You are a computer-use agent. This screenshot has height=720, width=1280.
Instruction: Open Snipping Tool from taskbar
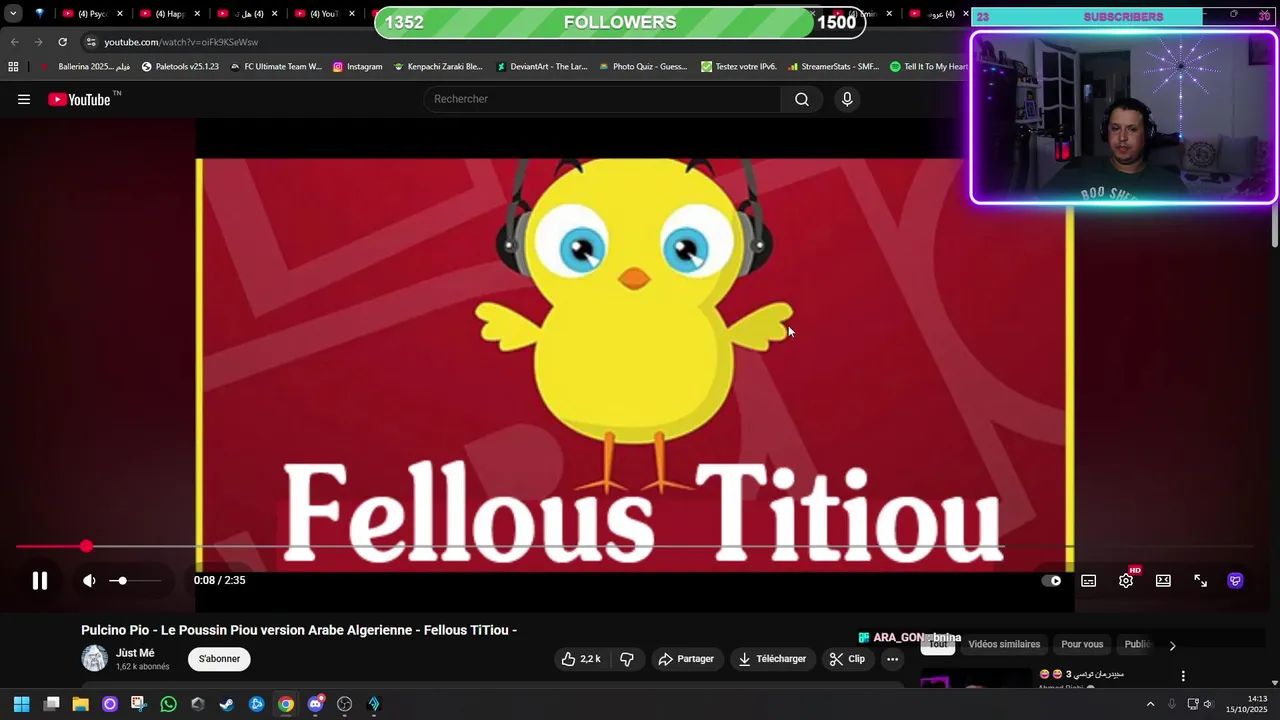pos(139,704)
